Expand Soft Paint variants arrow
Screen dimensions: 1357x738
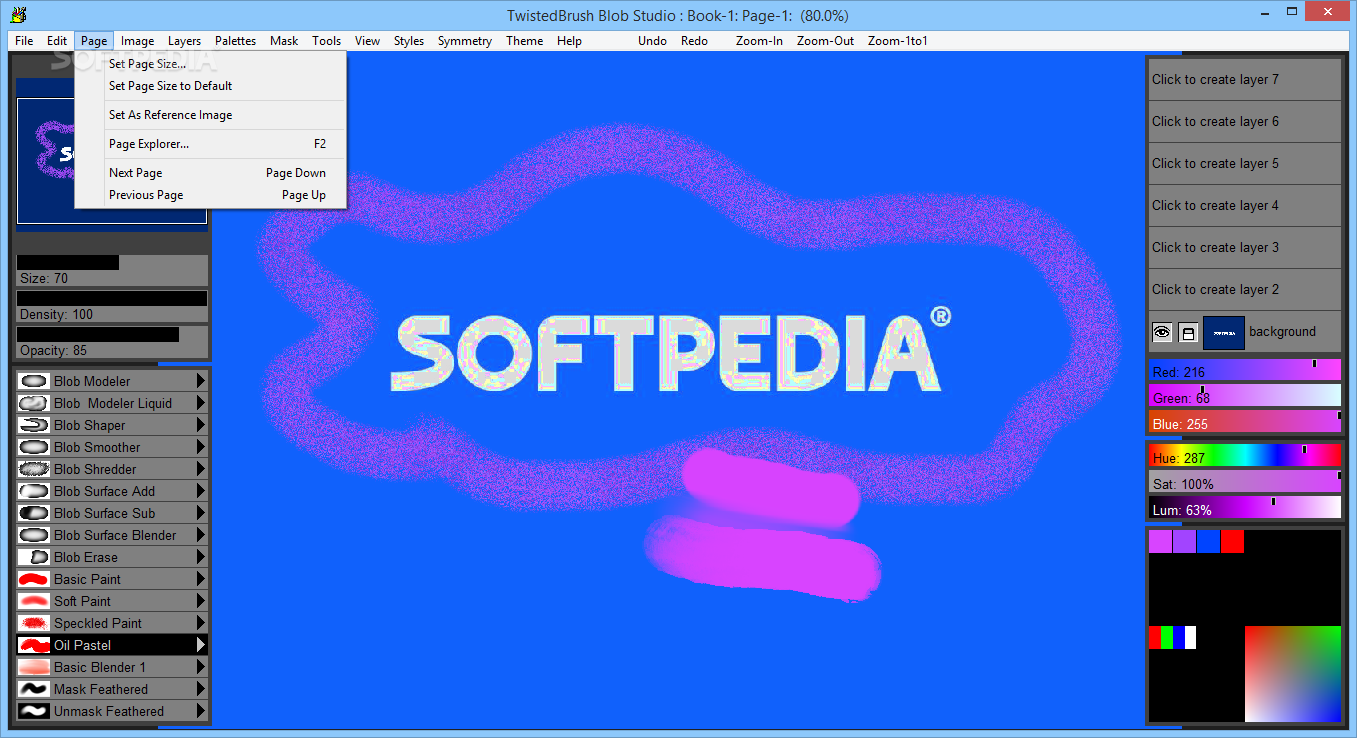(201, 601)
